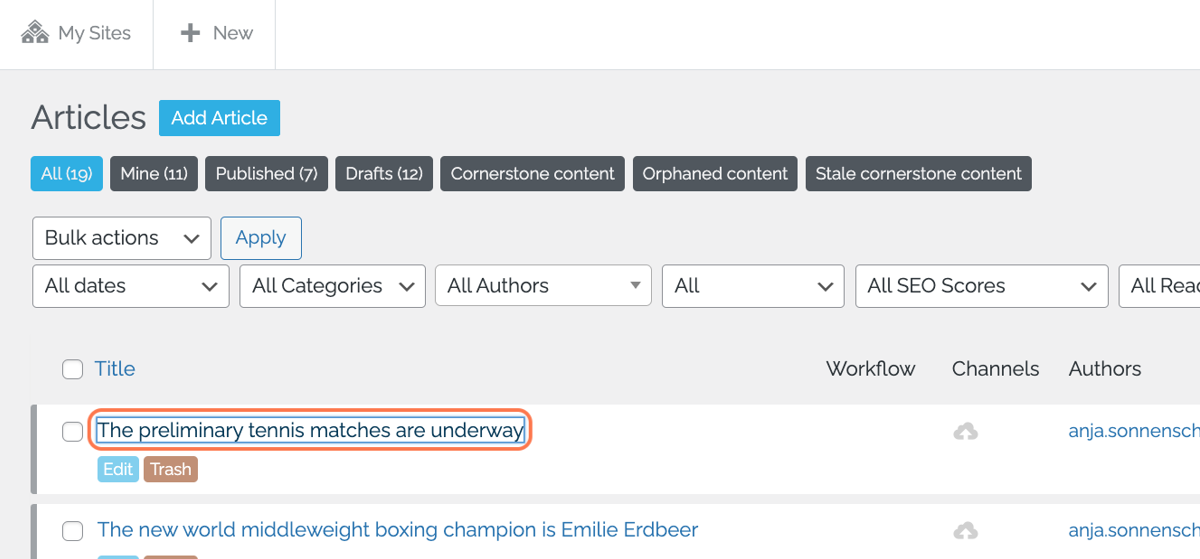This screenshot has width=1200, height=559.
Task: Open the My Sites house icon
Action: pyautogui.click(x=35, y=33)
